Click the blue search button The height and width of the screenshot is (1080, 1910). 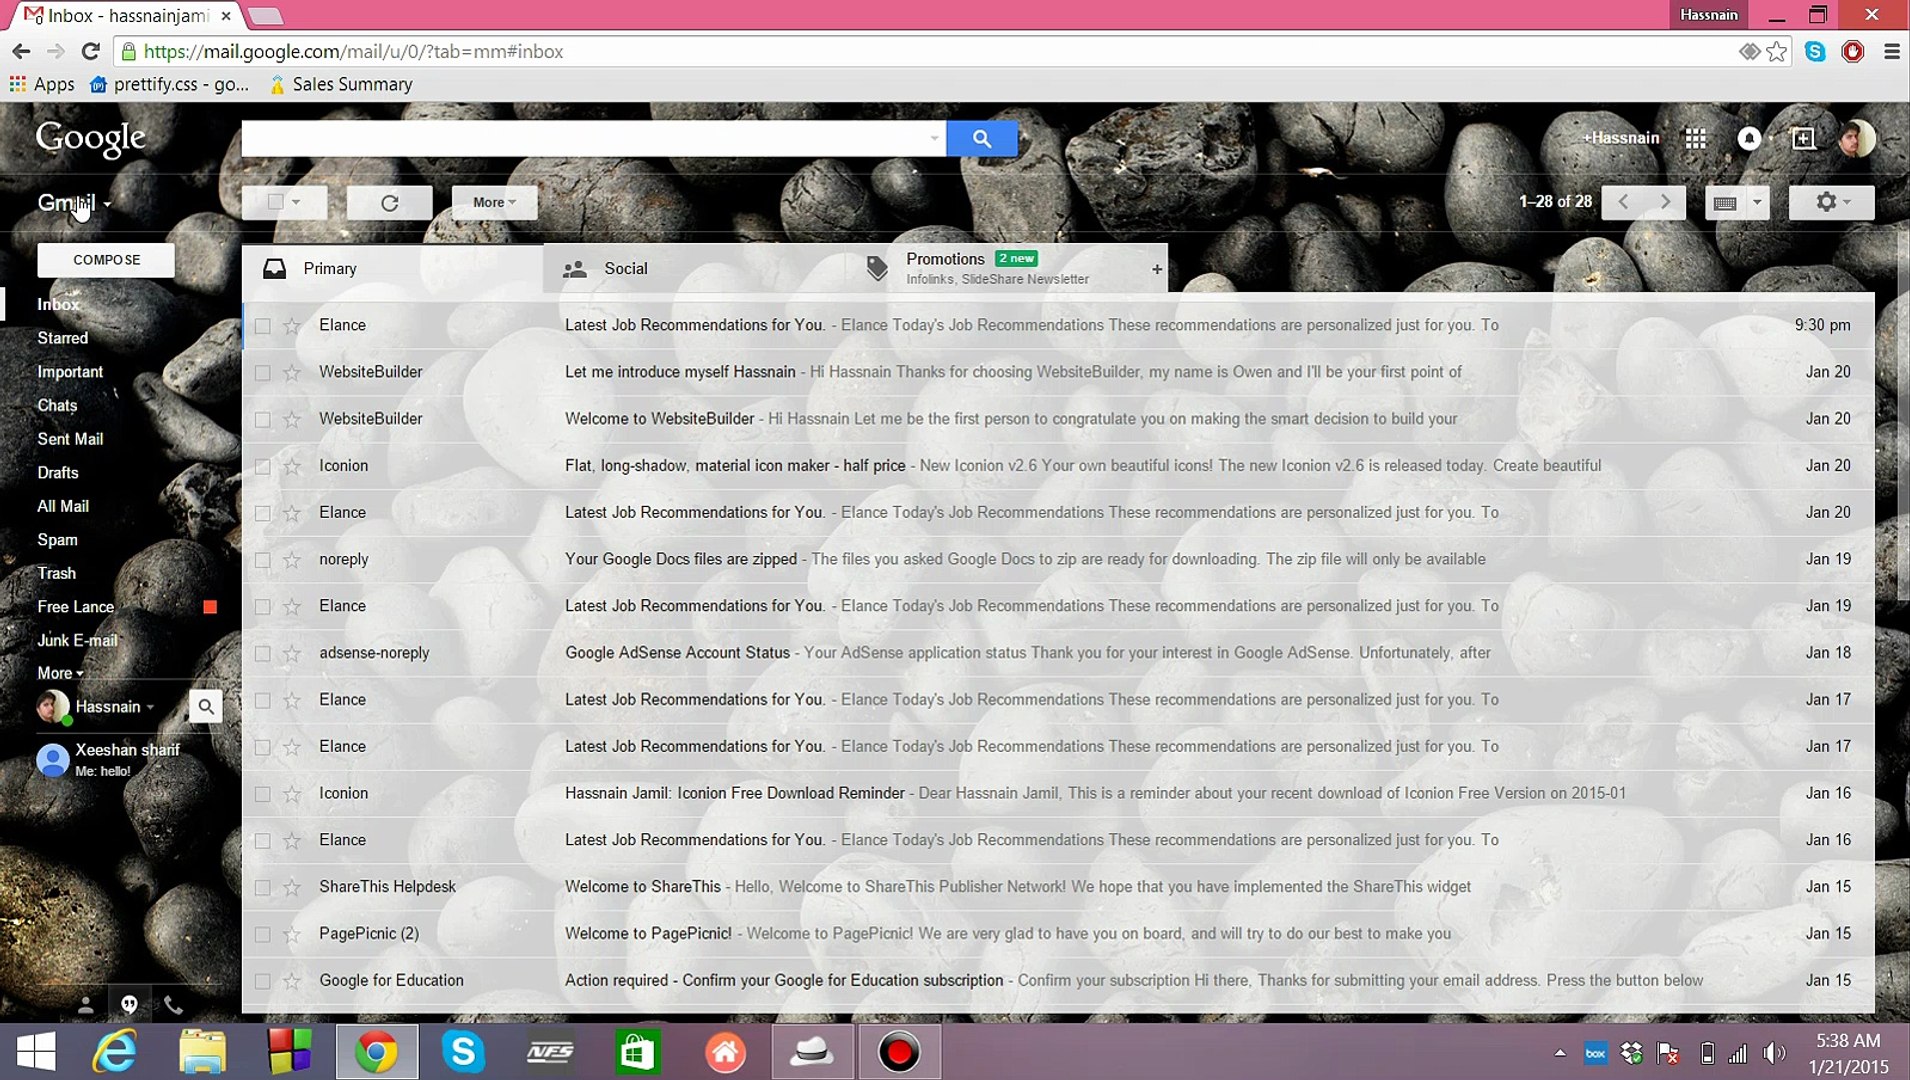point(981,138)
